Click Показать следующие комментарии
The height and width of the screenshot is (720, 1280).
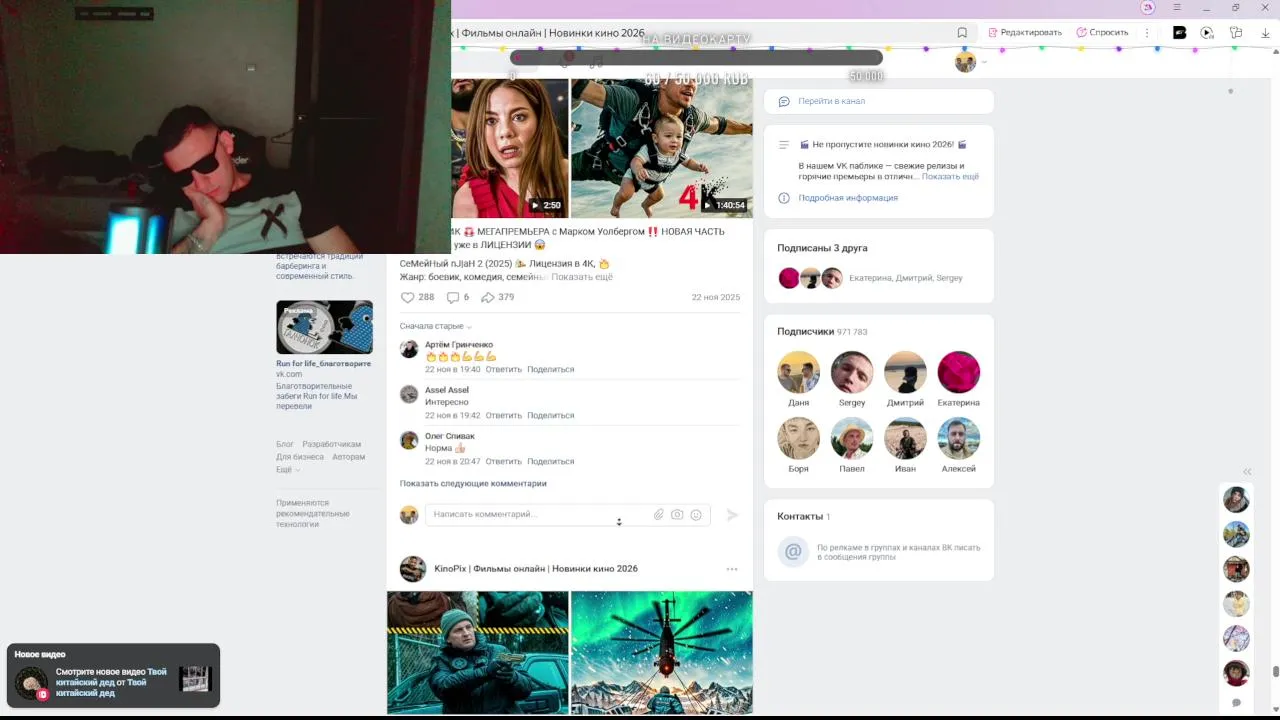(x=473, y=483)
